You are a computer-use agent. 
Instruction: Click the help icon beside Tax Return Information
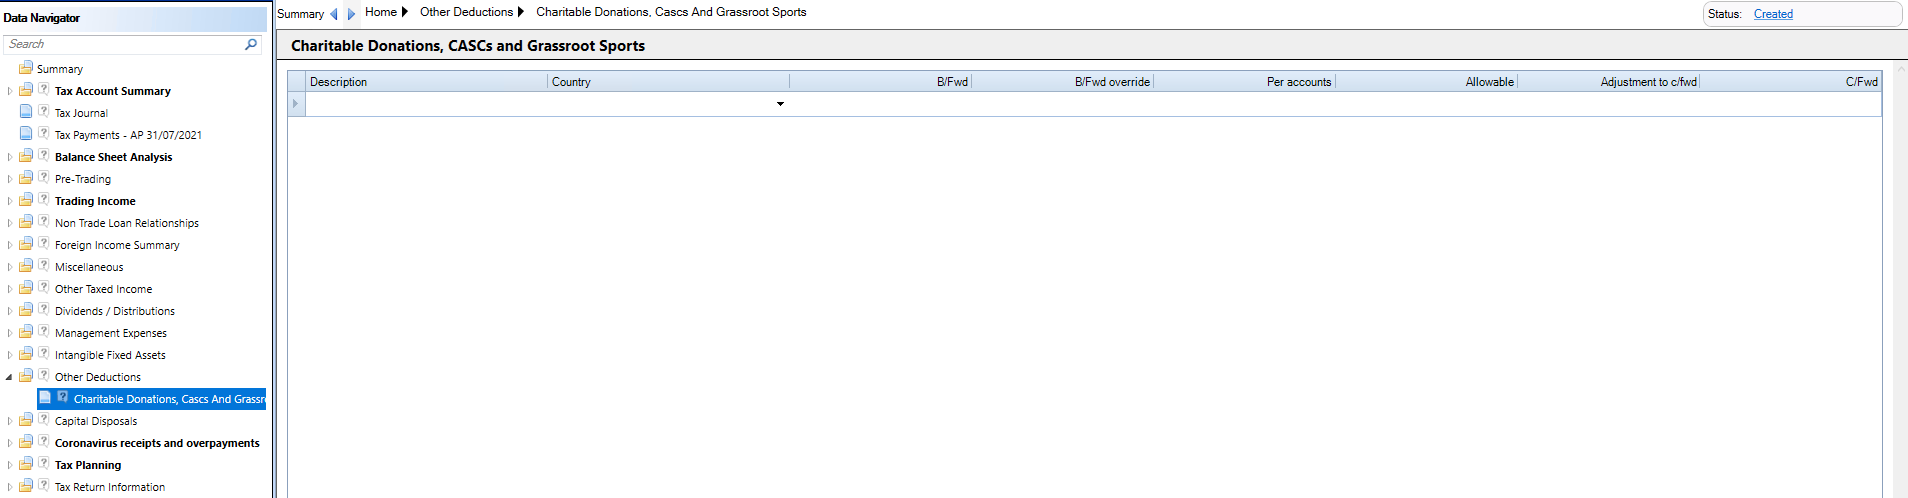click(44, 485)
